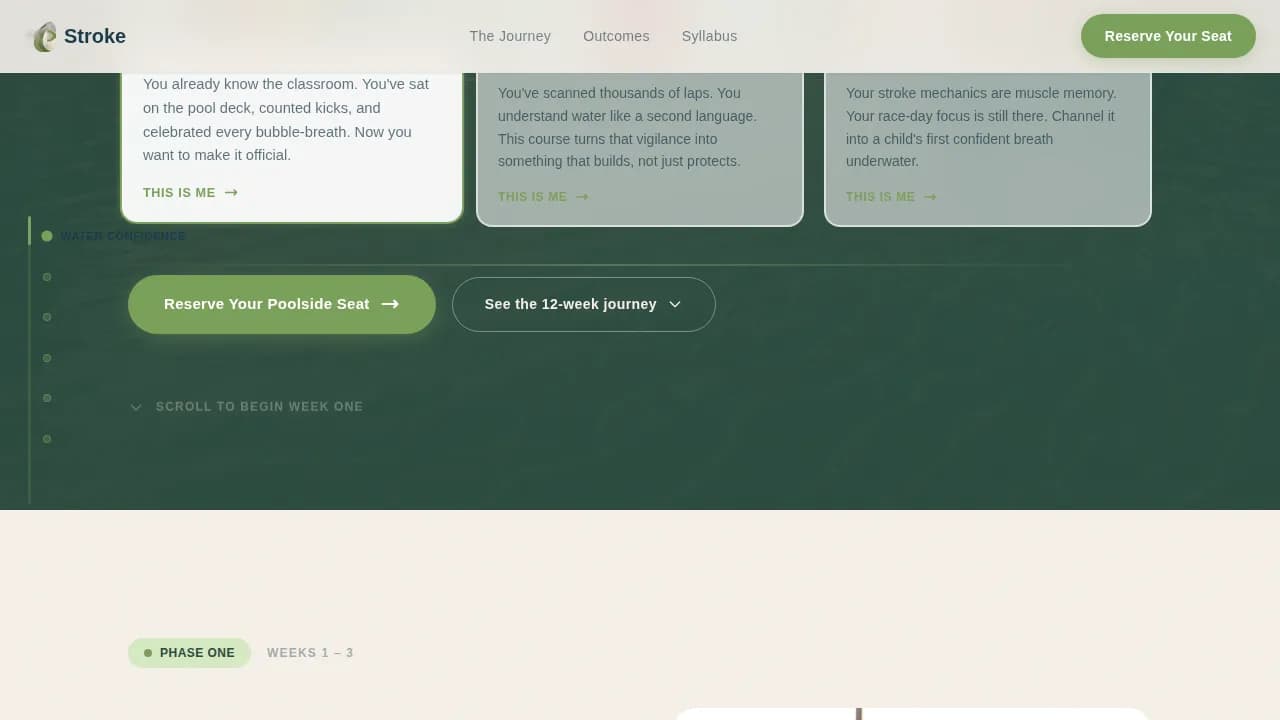
Task: Click the bottom dot on the left timeline
Action: (x=46, y=439)
